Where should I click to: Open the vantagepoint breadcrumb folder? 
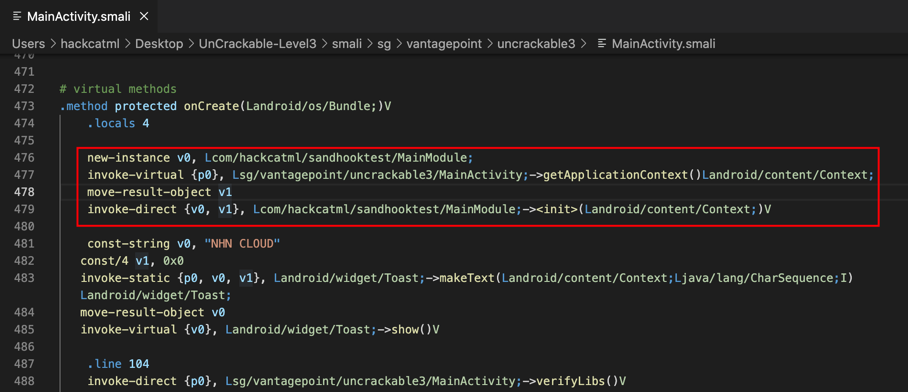444,44
